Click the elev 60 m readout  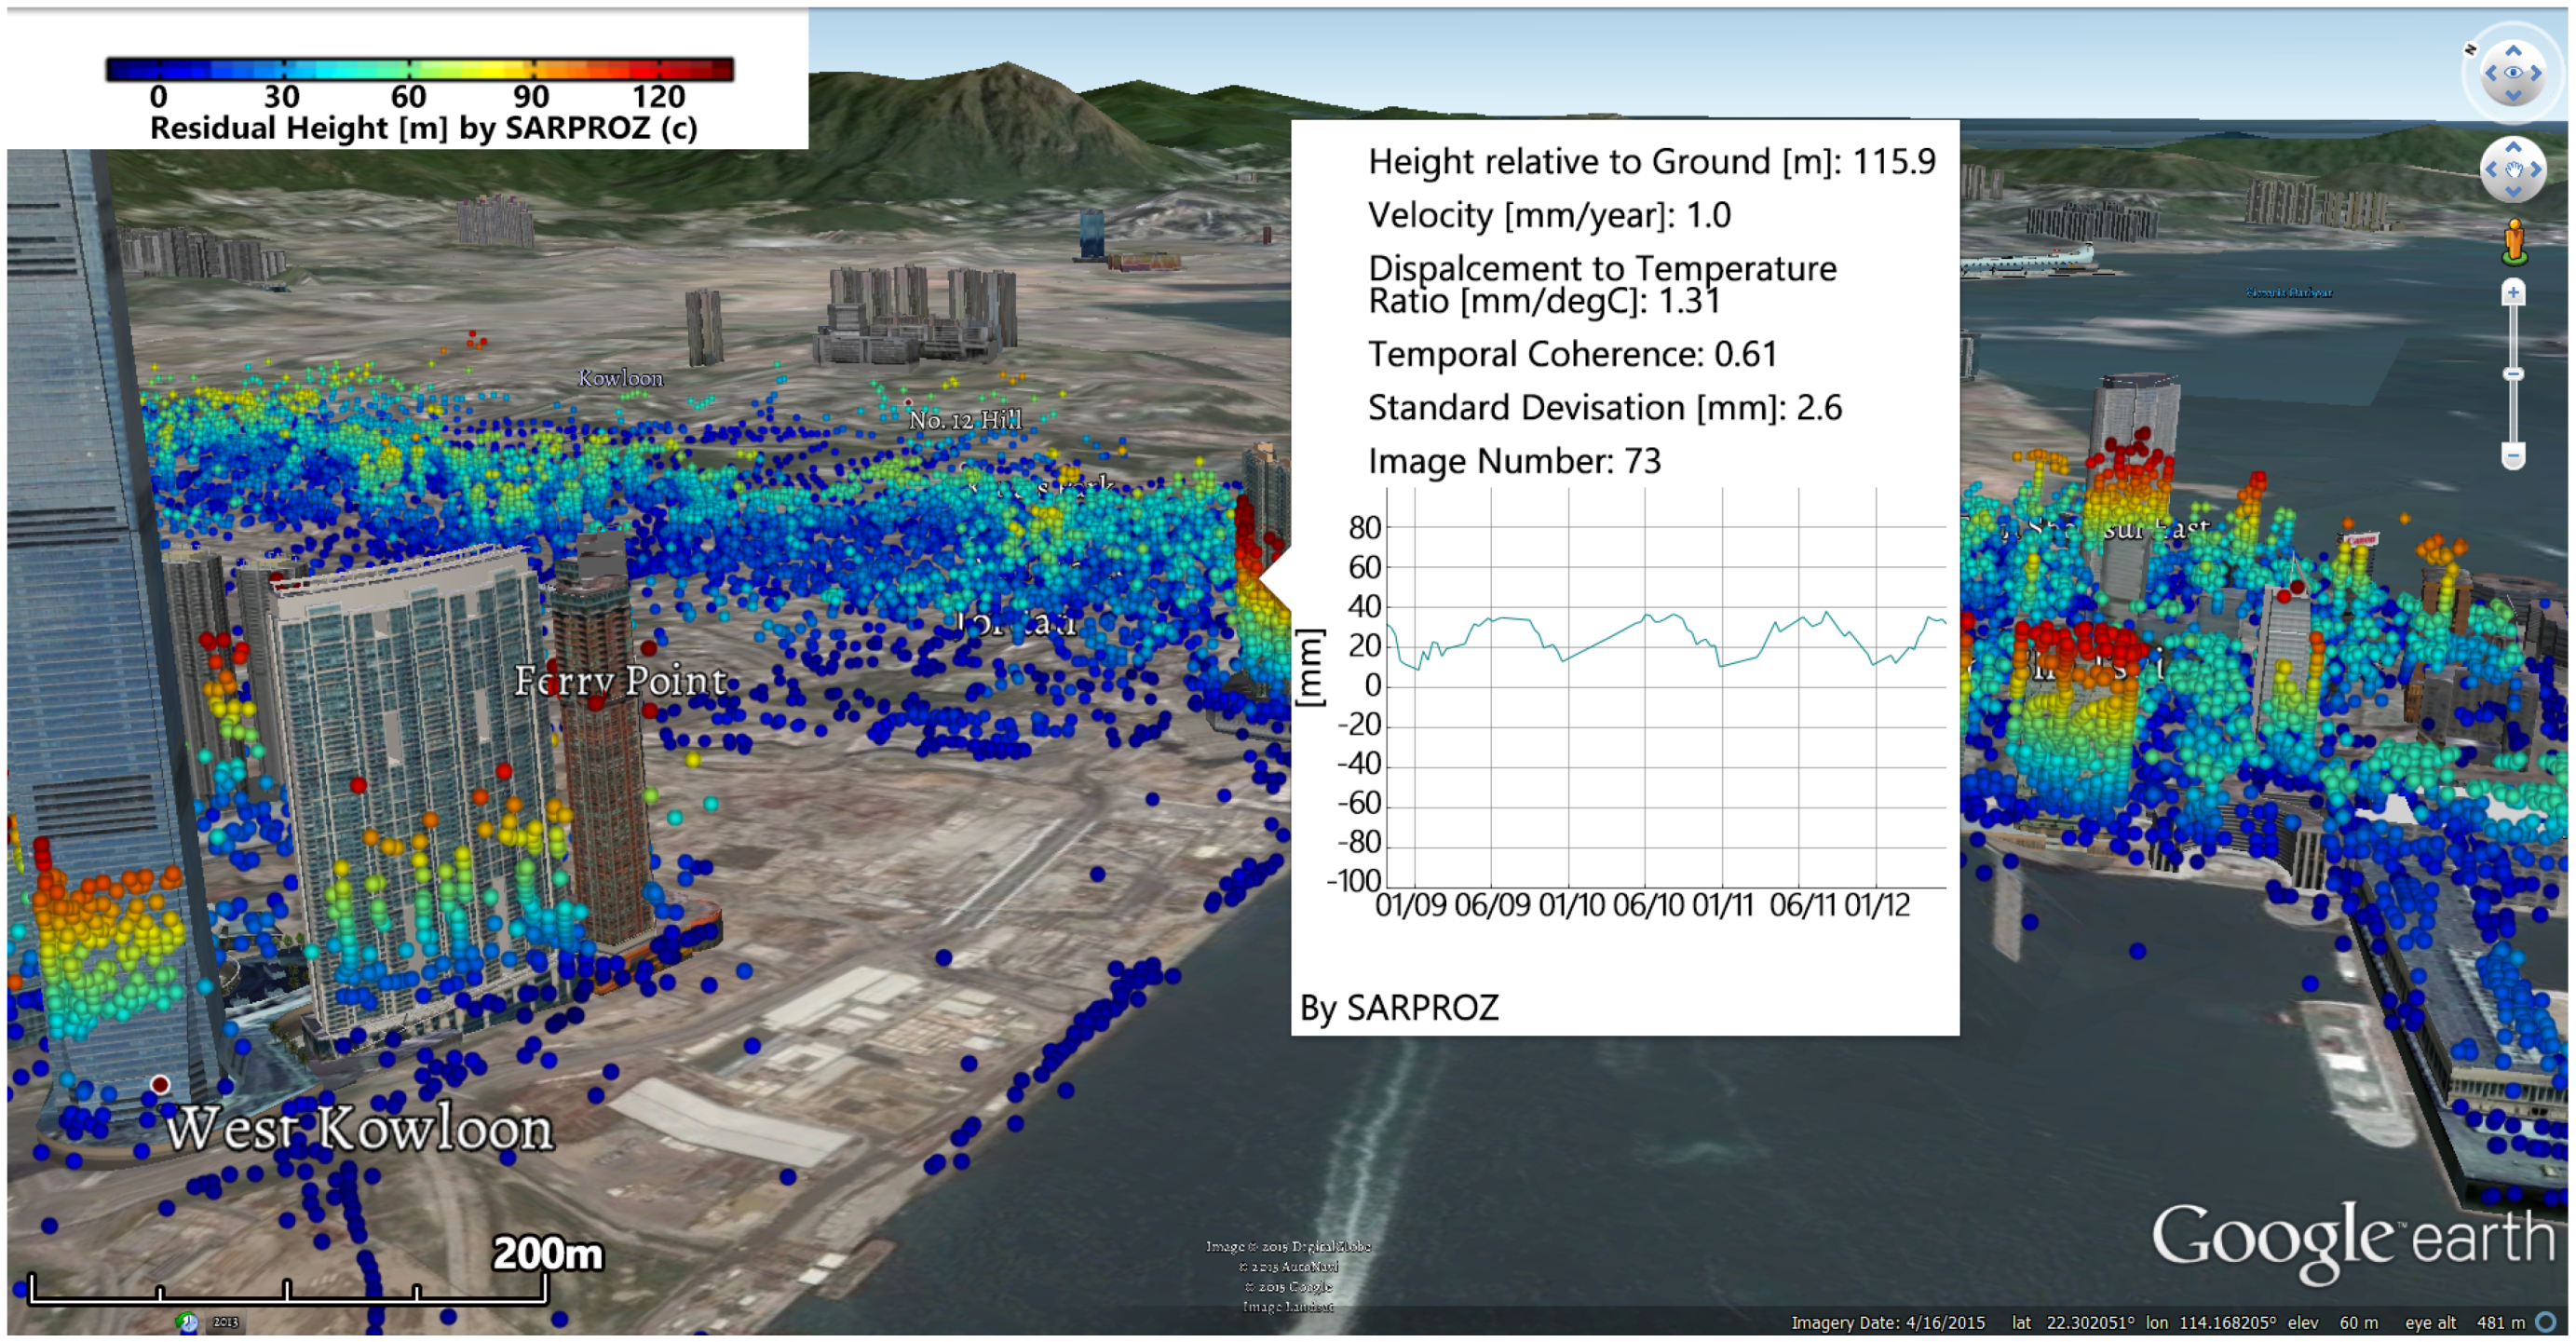pos(2333,1322)
